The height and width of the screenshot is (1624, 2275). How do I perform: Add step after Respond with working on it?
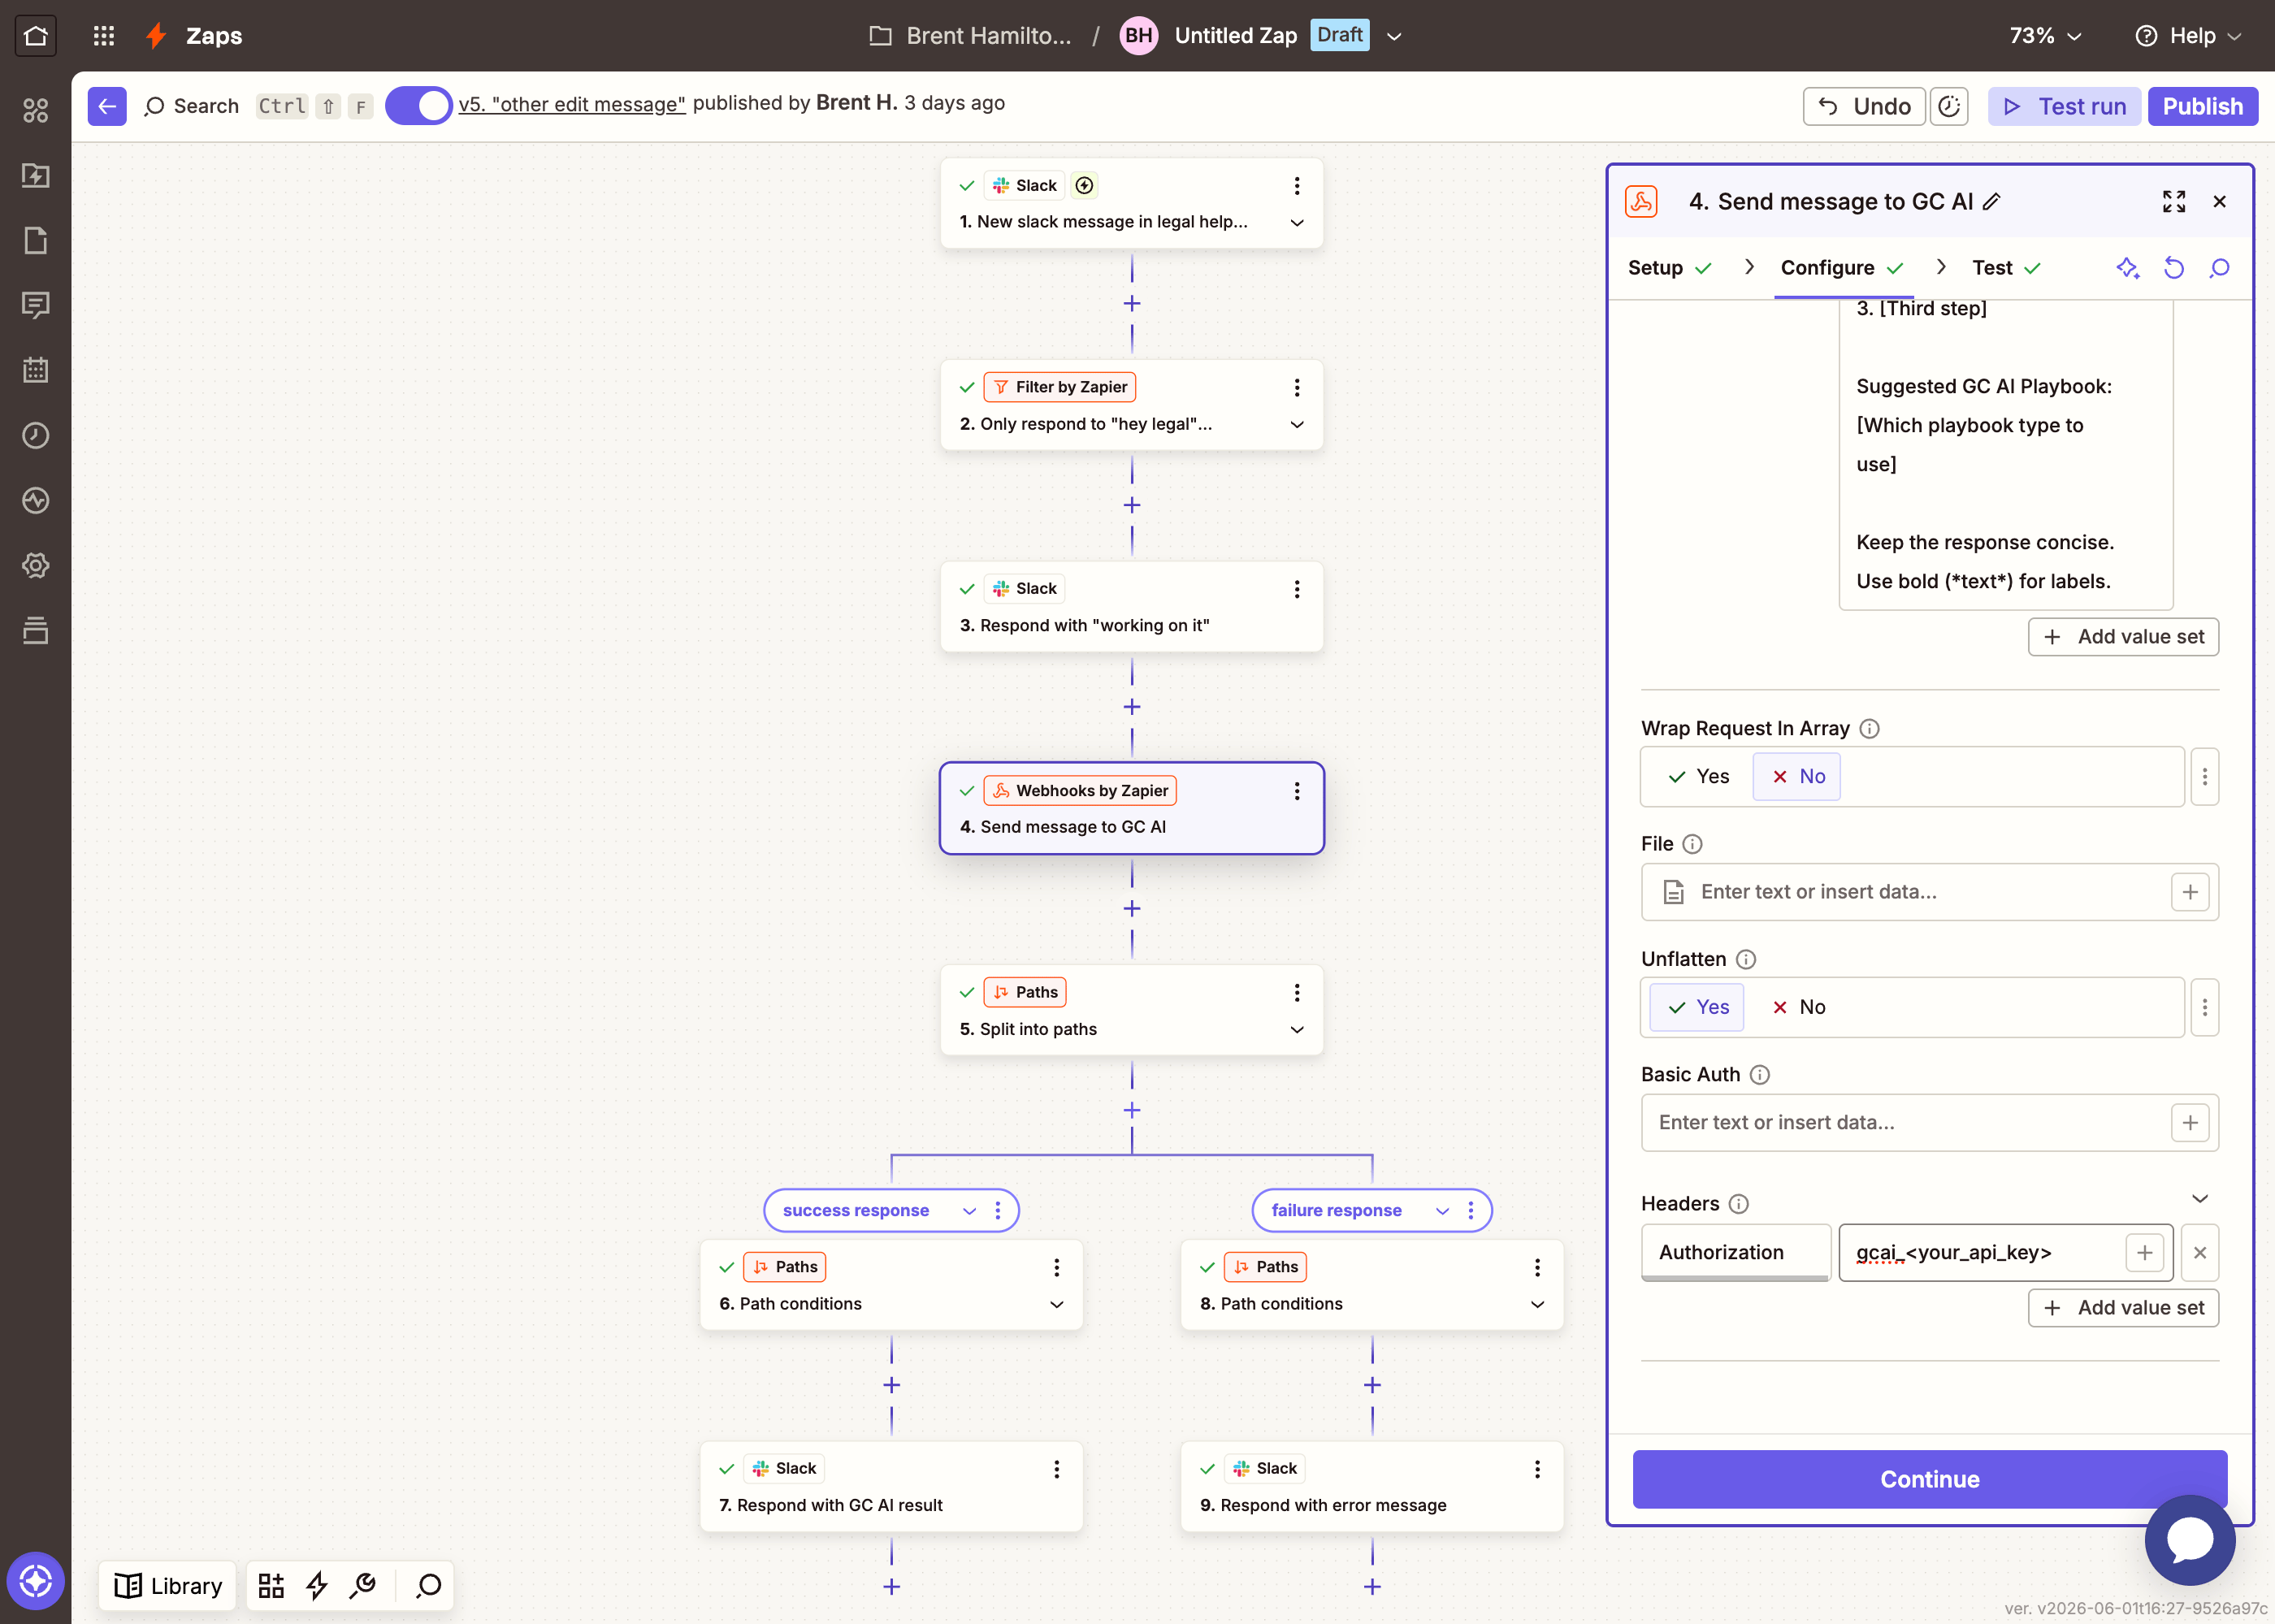(x=1132, y=707)
